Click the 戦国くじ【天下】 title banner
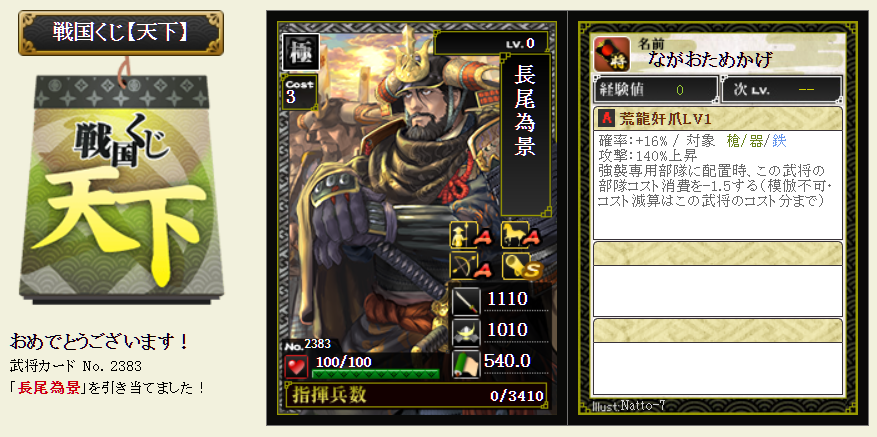 [x=121, y=32]
